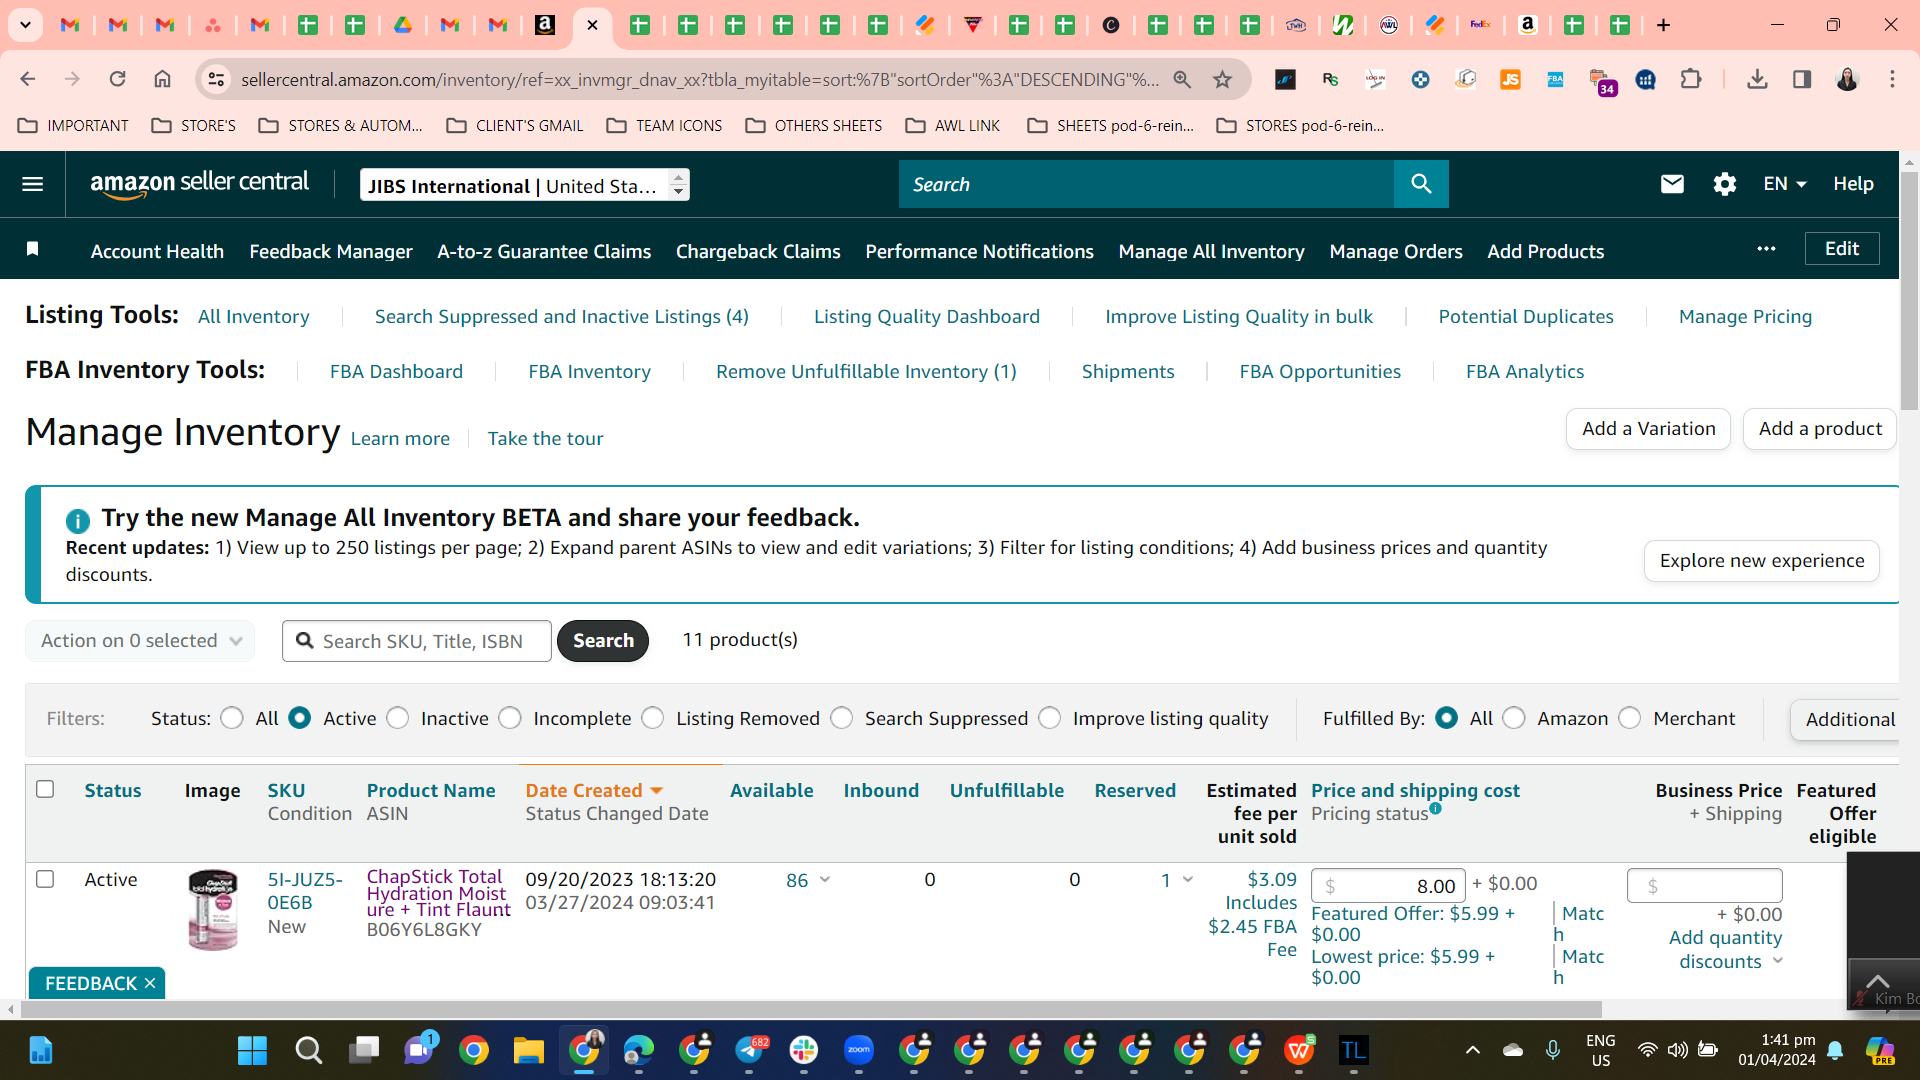Open ChapStick Total Hydration product link
Screen dimensions: 1920x1080
[438, 893]
